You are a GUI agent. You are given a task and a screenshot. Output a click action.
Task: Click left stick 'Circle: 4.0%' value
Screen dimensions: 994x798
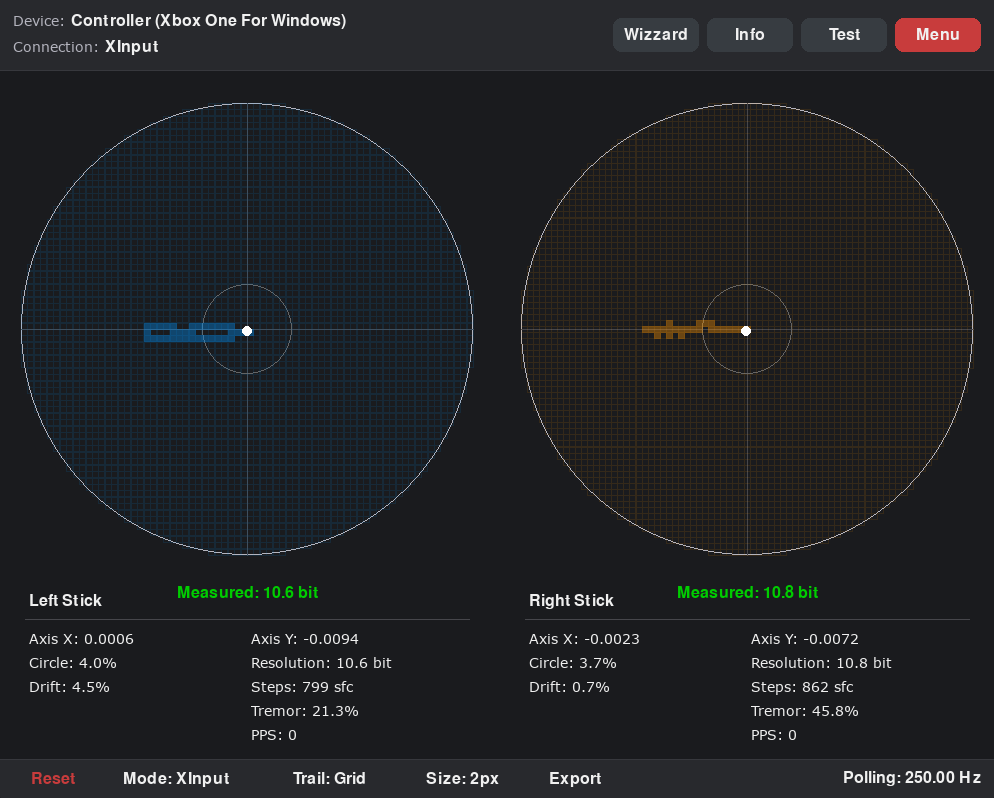pyautogui.click(x=73, y=663)
